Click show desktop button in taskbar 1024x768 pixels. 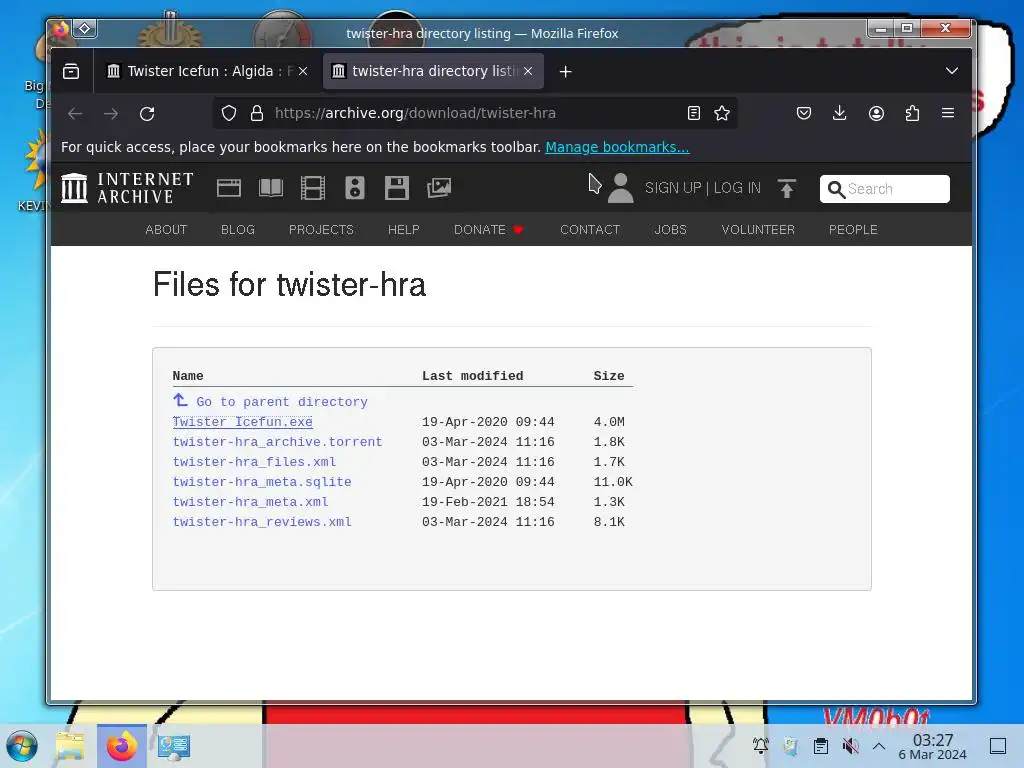click(998, 746)
